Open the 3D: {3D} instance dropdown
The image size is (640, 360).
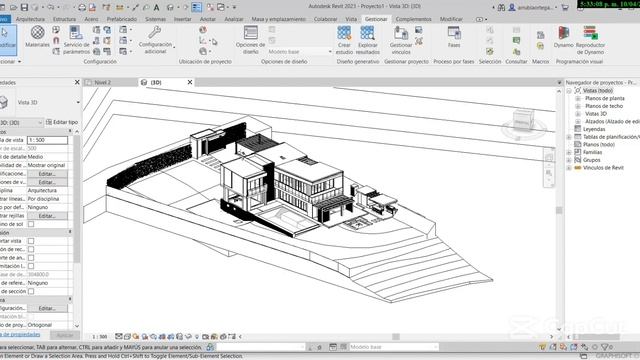tap(40, 122)
